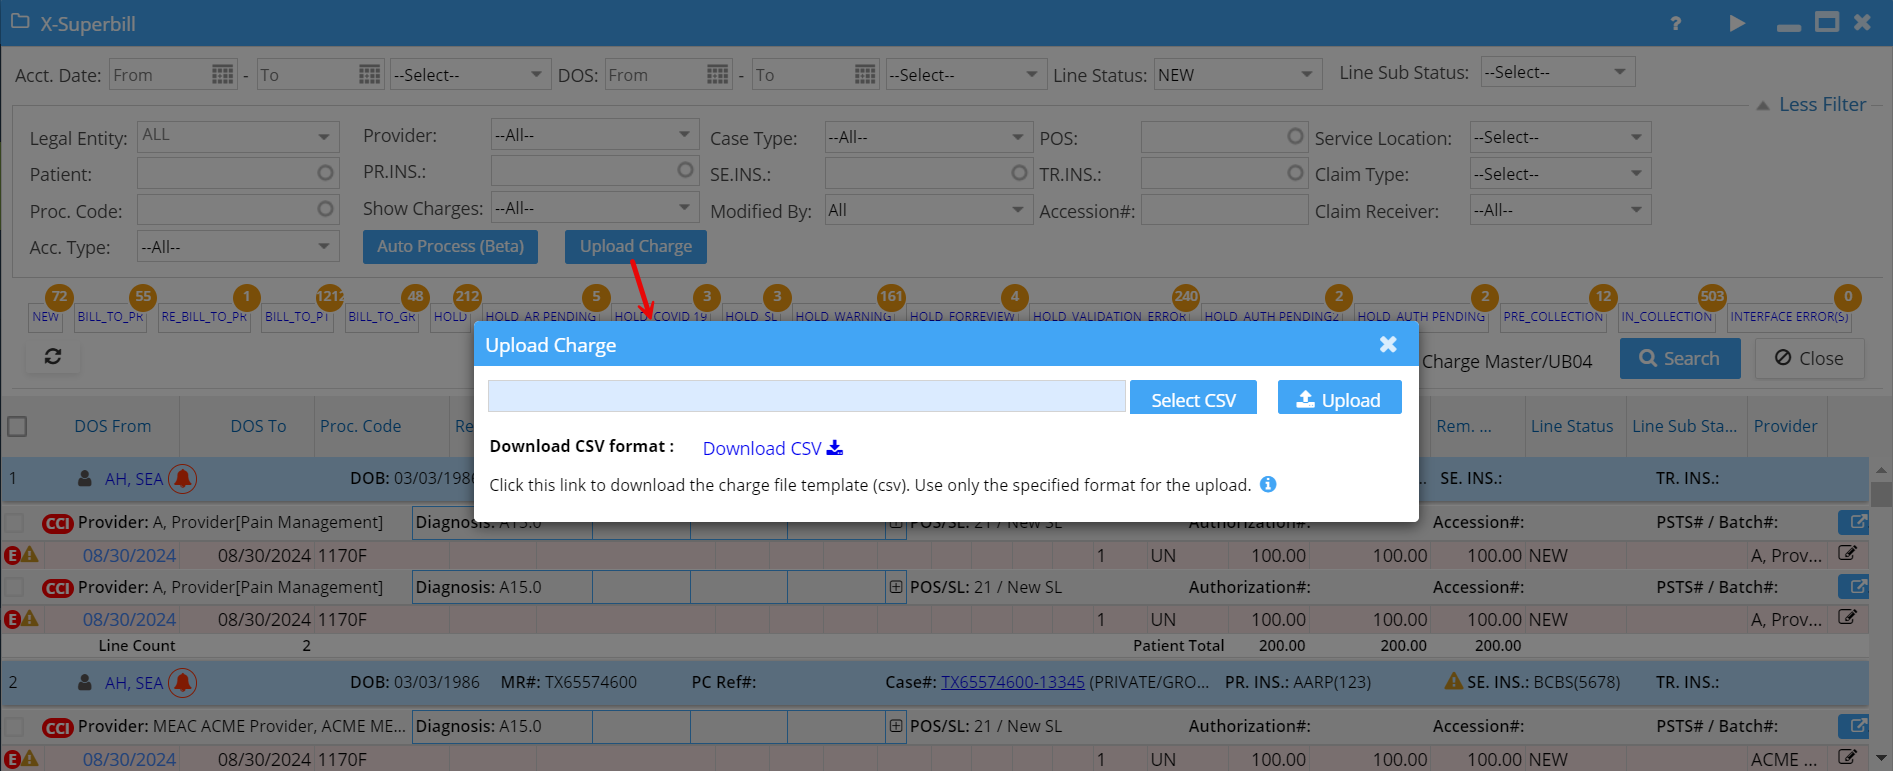Click the Download CSV link
Image resolution: width=1893 pixels, height=771 pixels.
(772, 448)
